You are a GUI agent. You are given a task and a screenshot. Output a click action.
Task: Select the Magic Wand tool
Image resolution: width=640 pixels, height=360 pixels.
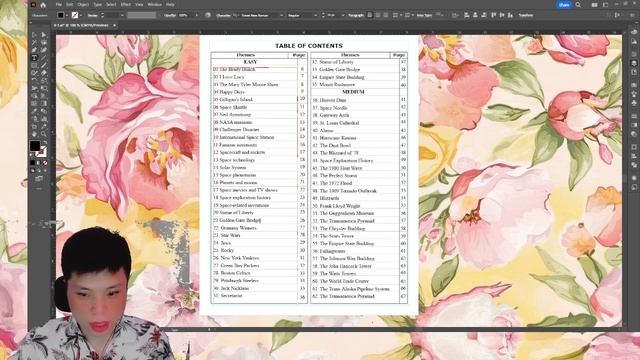click(34, 42)
